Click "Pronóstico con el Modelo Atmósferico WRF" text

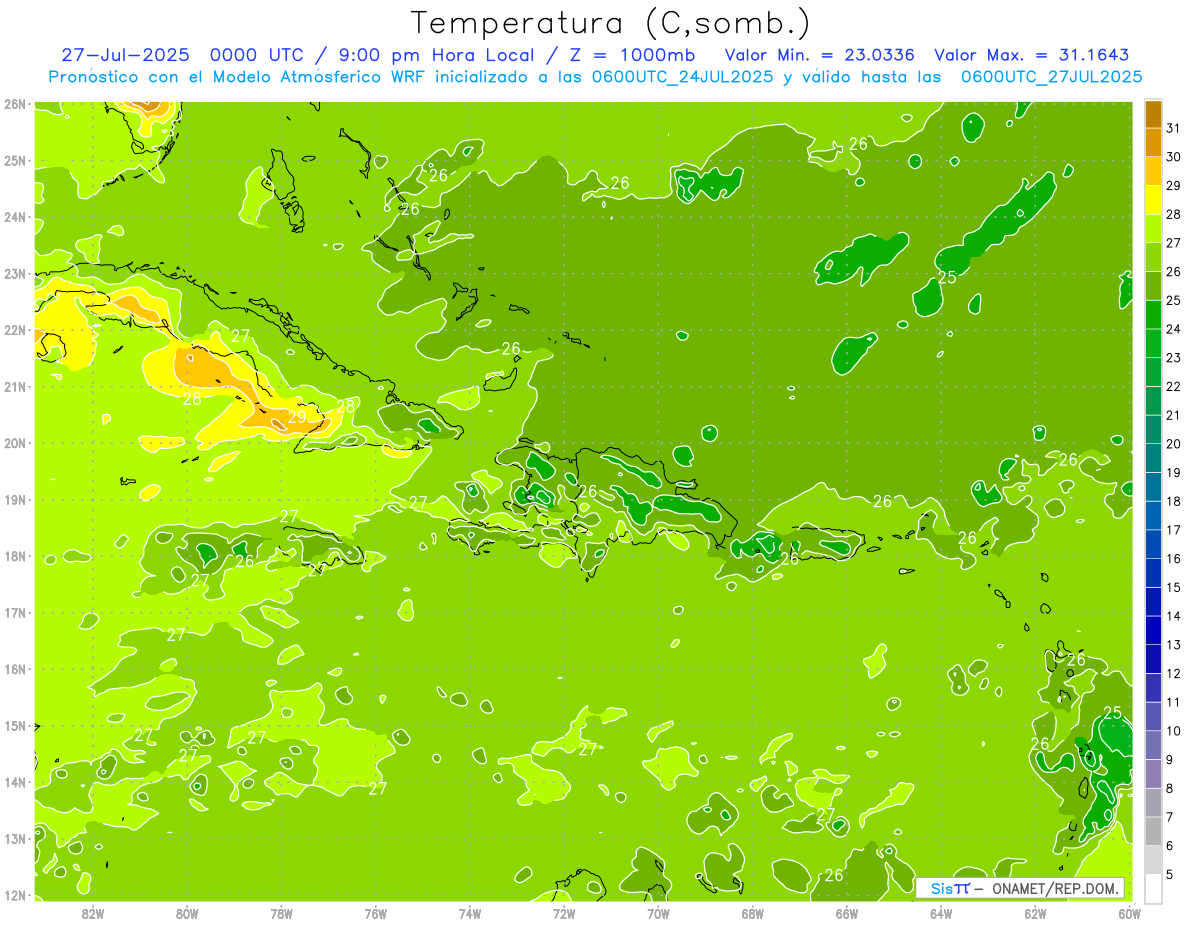238,76
